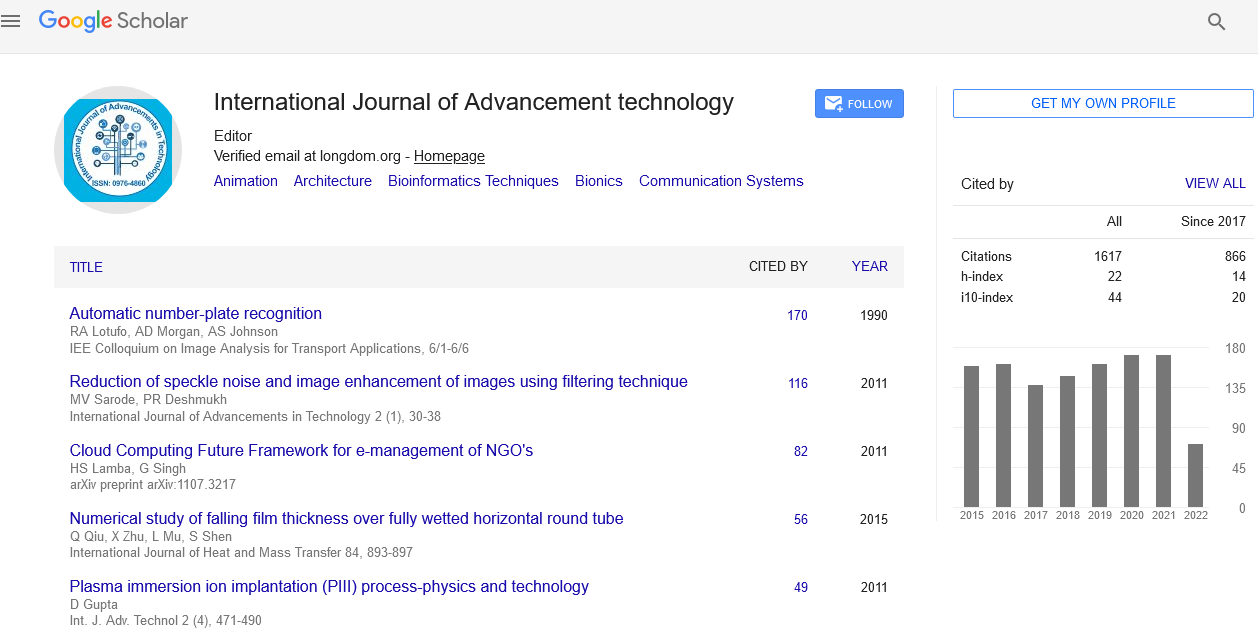Image resolution: width=1258 pixels, height=638 pixels.
Task: Click the Google Scholar logo
Action: click(x=113, y=21)
